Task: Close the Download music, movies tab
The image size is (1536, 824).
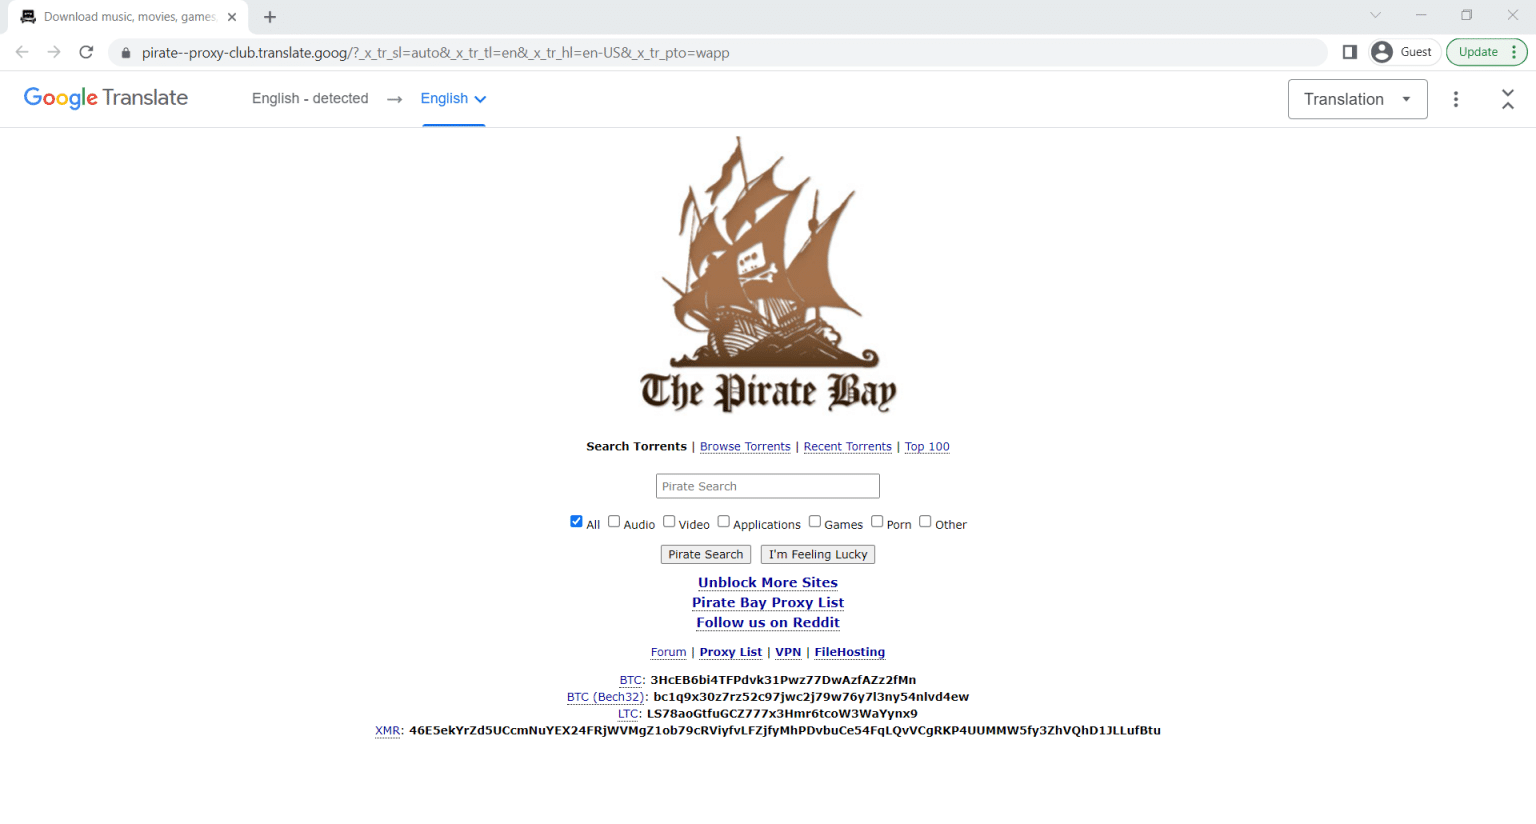Action: click(x=232, y=17)
